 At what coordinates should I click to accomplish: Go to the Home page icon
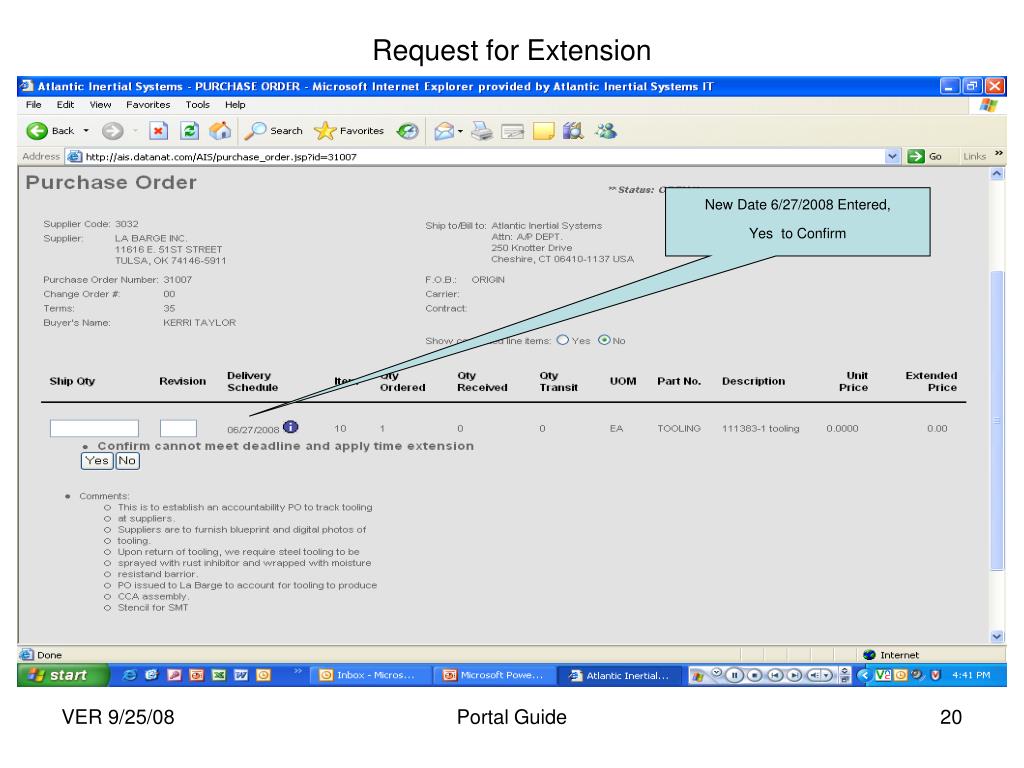(x=220, y=131)
